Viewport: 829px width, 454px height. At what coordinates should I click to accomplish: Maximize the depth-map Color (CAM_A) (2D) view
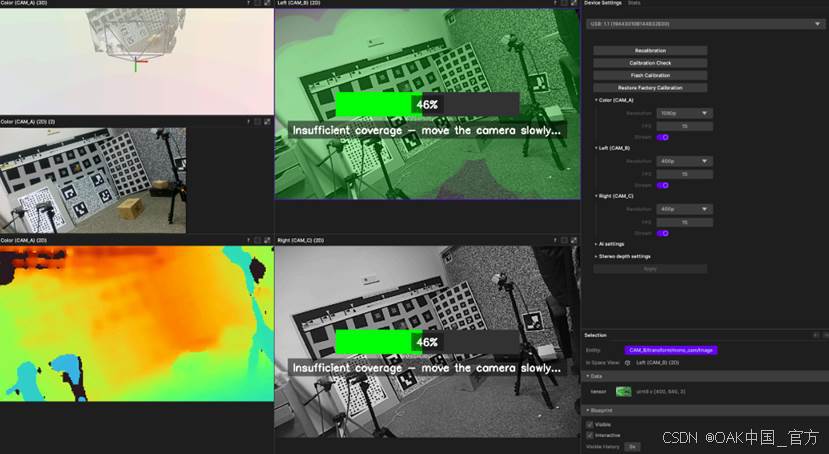point(267,240)
